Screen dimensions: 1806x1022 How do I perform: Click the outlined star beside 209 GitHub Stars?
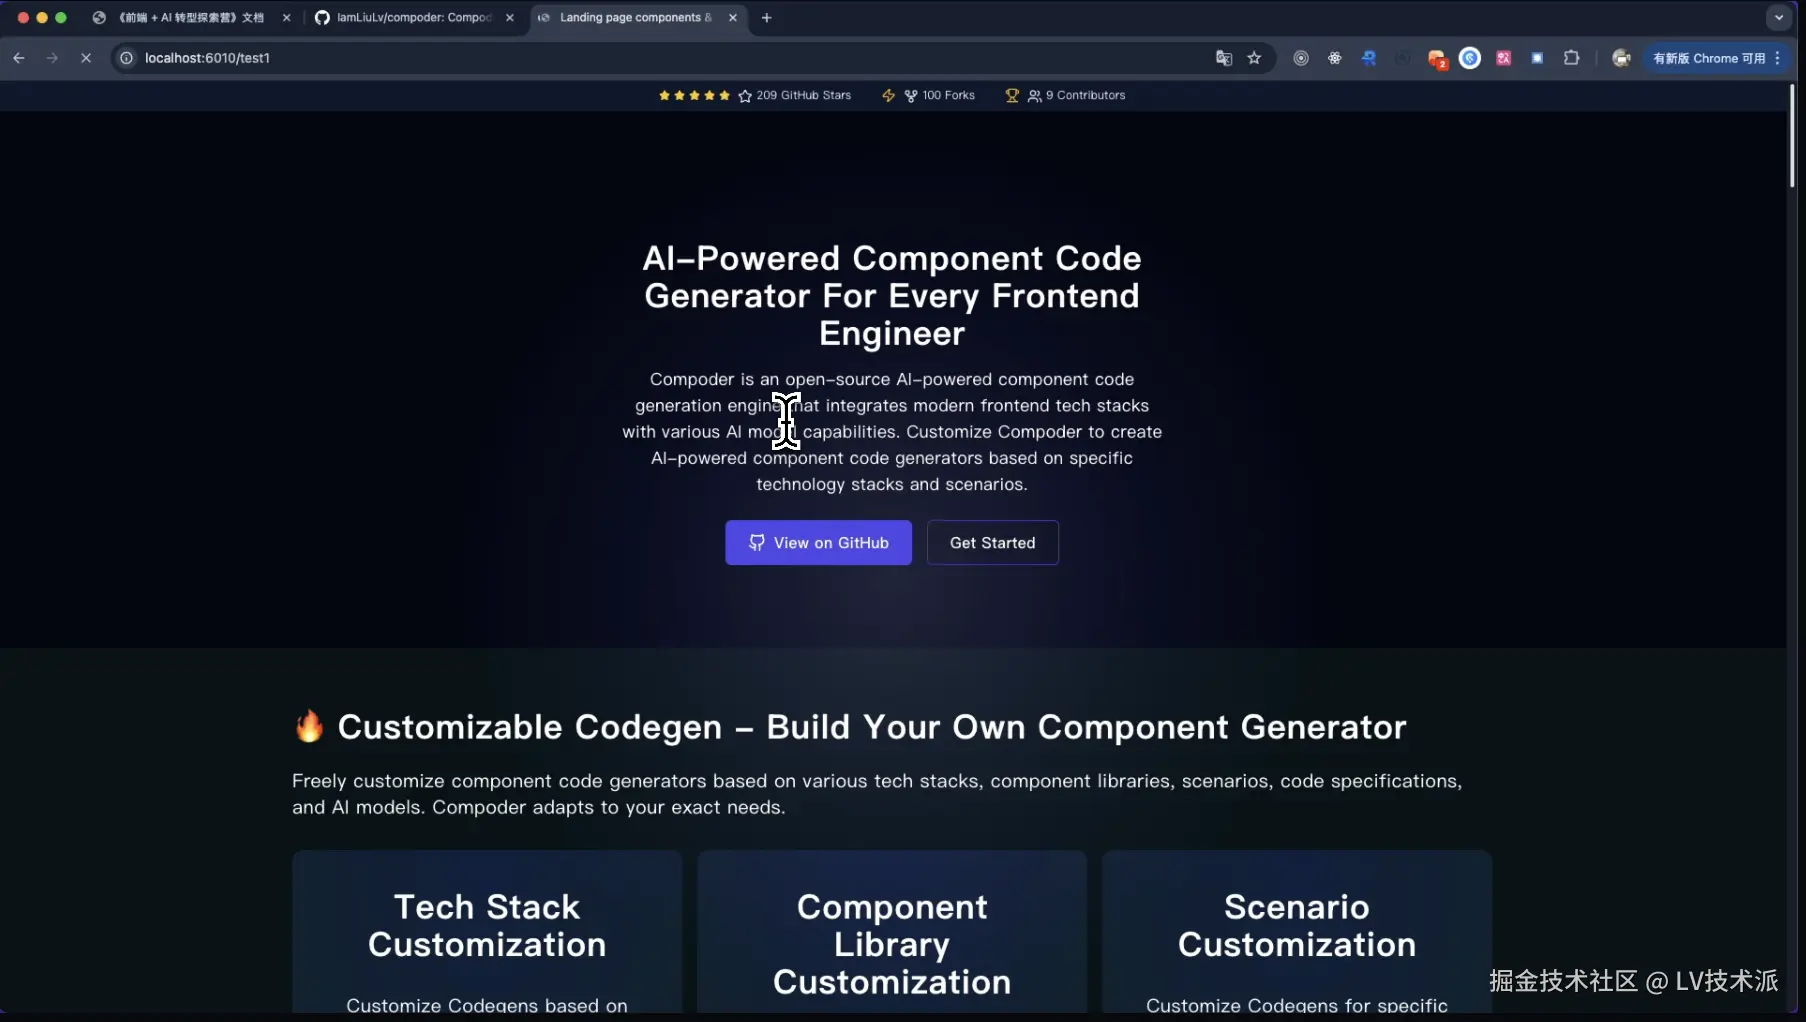pyautogui.click(x=745, y=95)
